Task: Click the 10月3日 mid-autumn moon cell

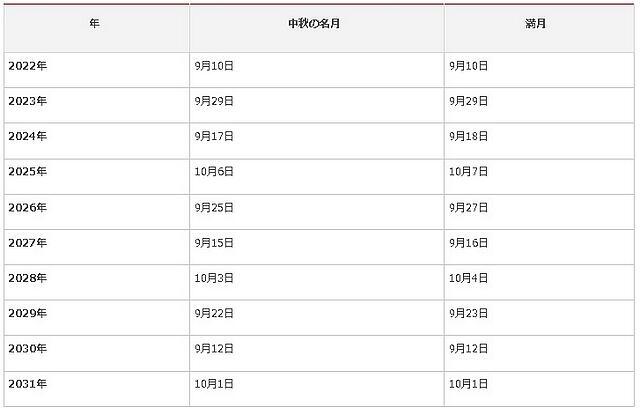Action: [214, 278]
